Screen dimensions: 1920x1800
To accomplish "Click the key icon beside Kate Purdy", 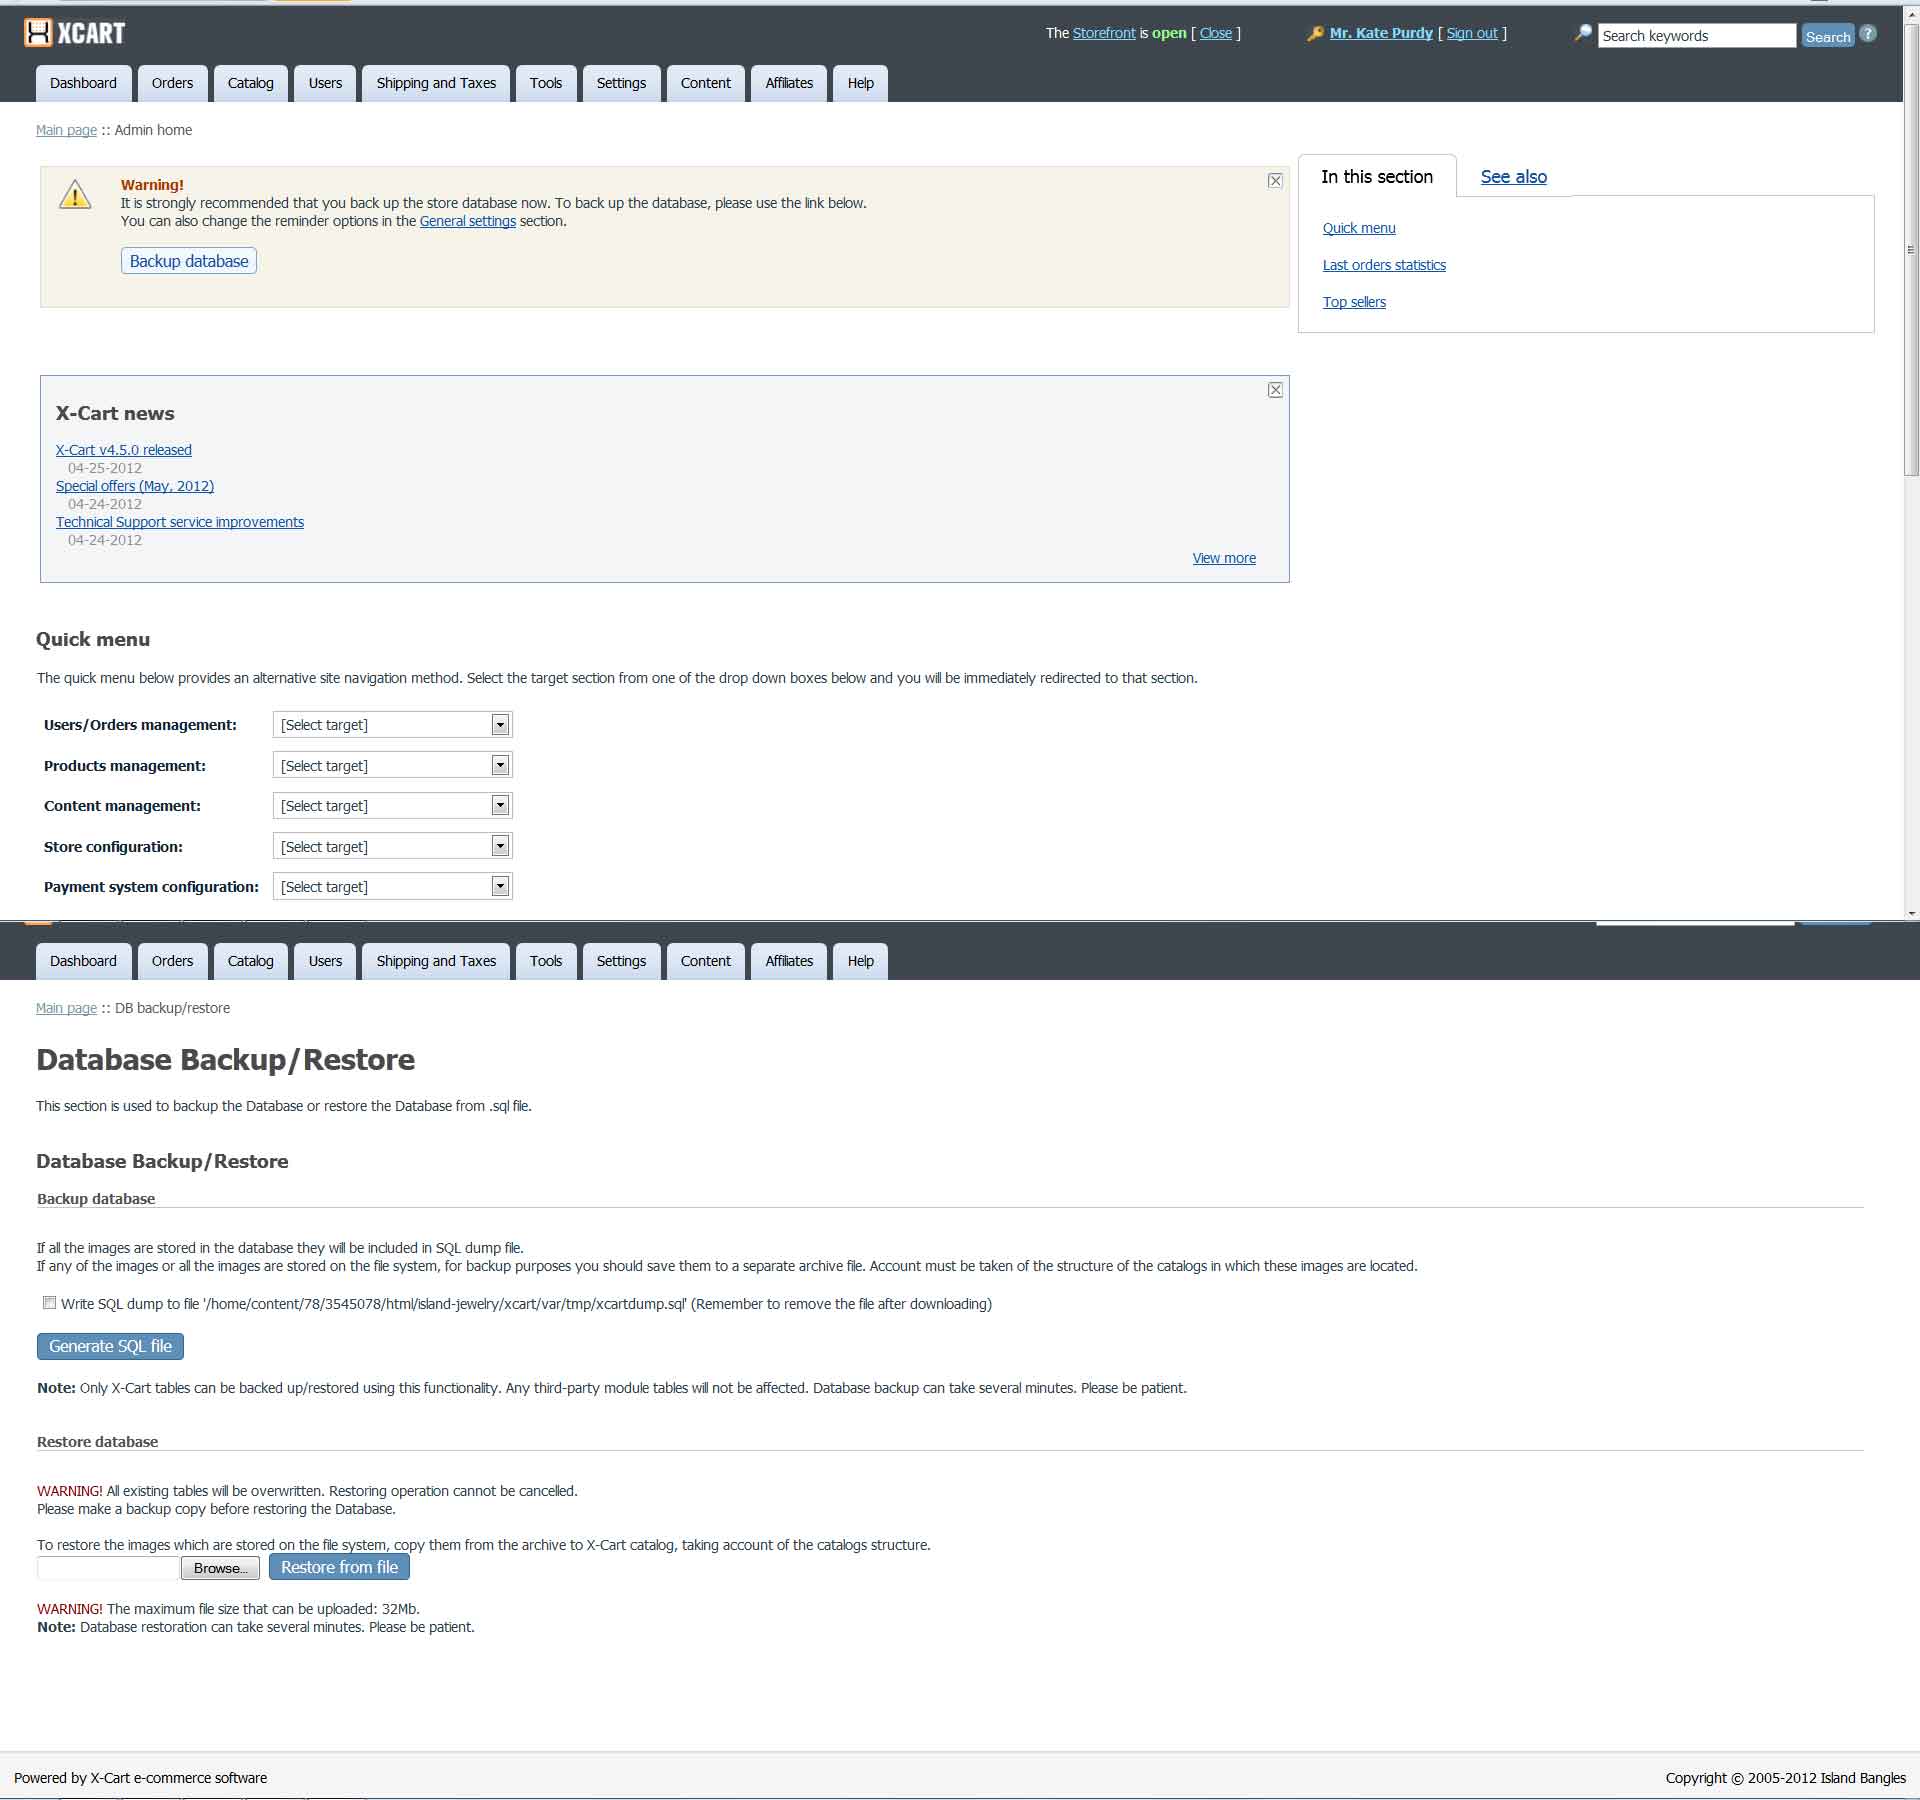I will pos(1315,33).
